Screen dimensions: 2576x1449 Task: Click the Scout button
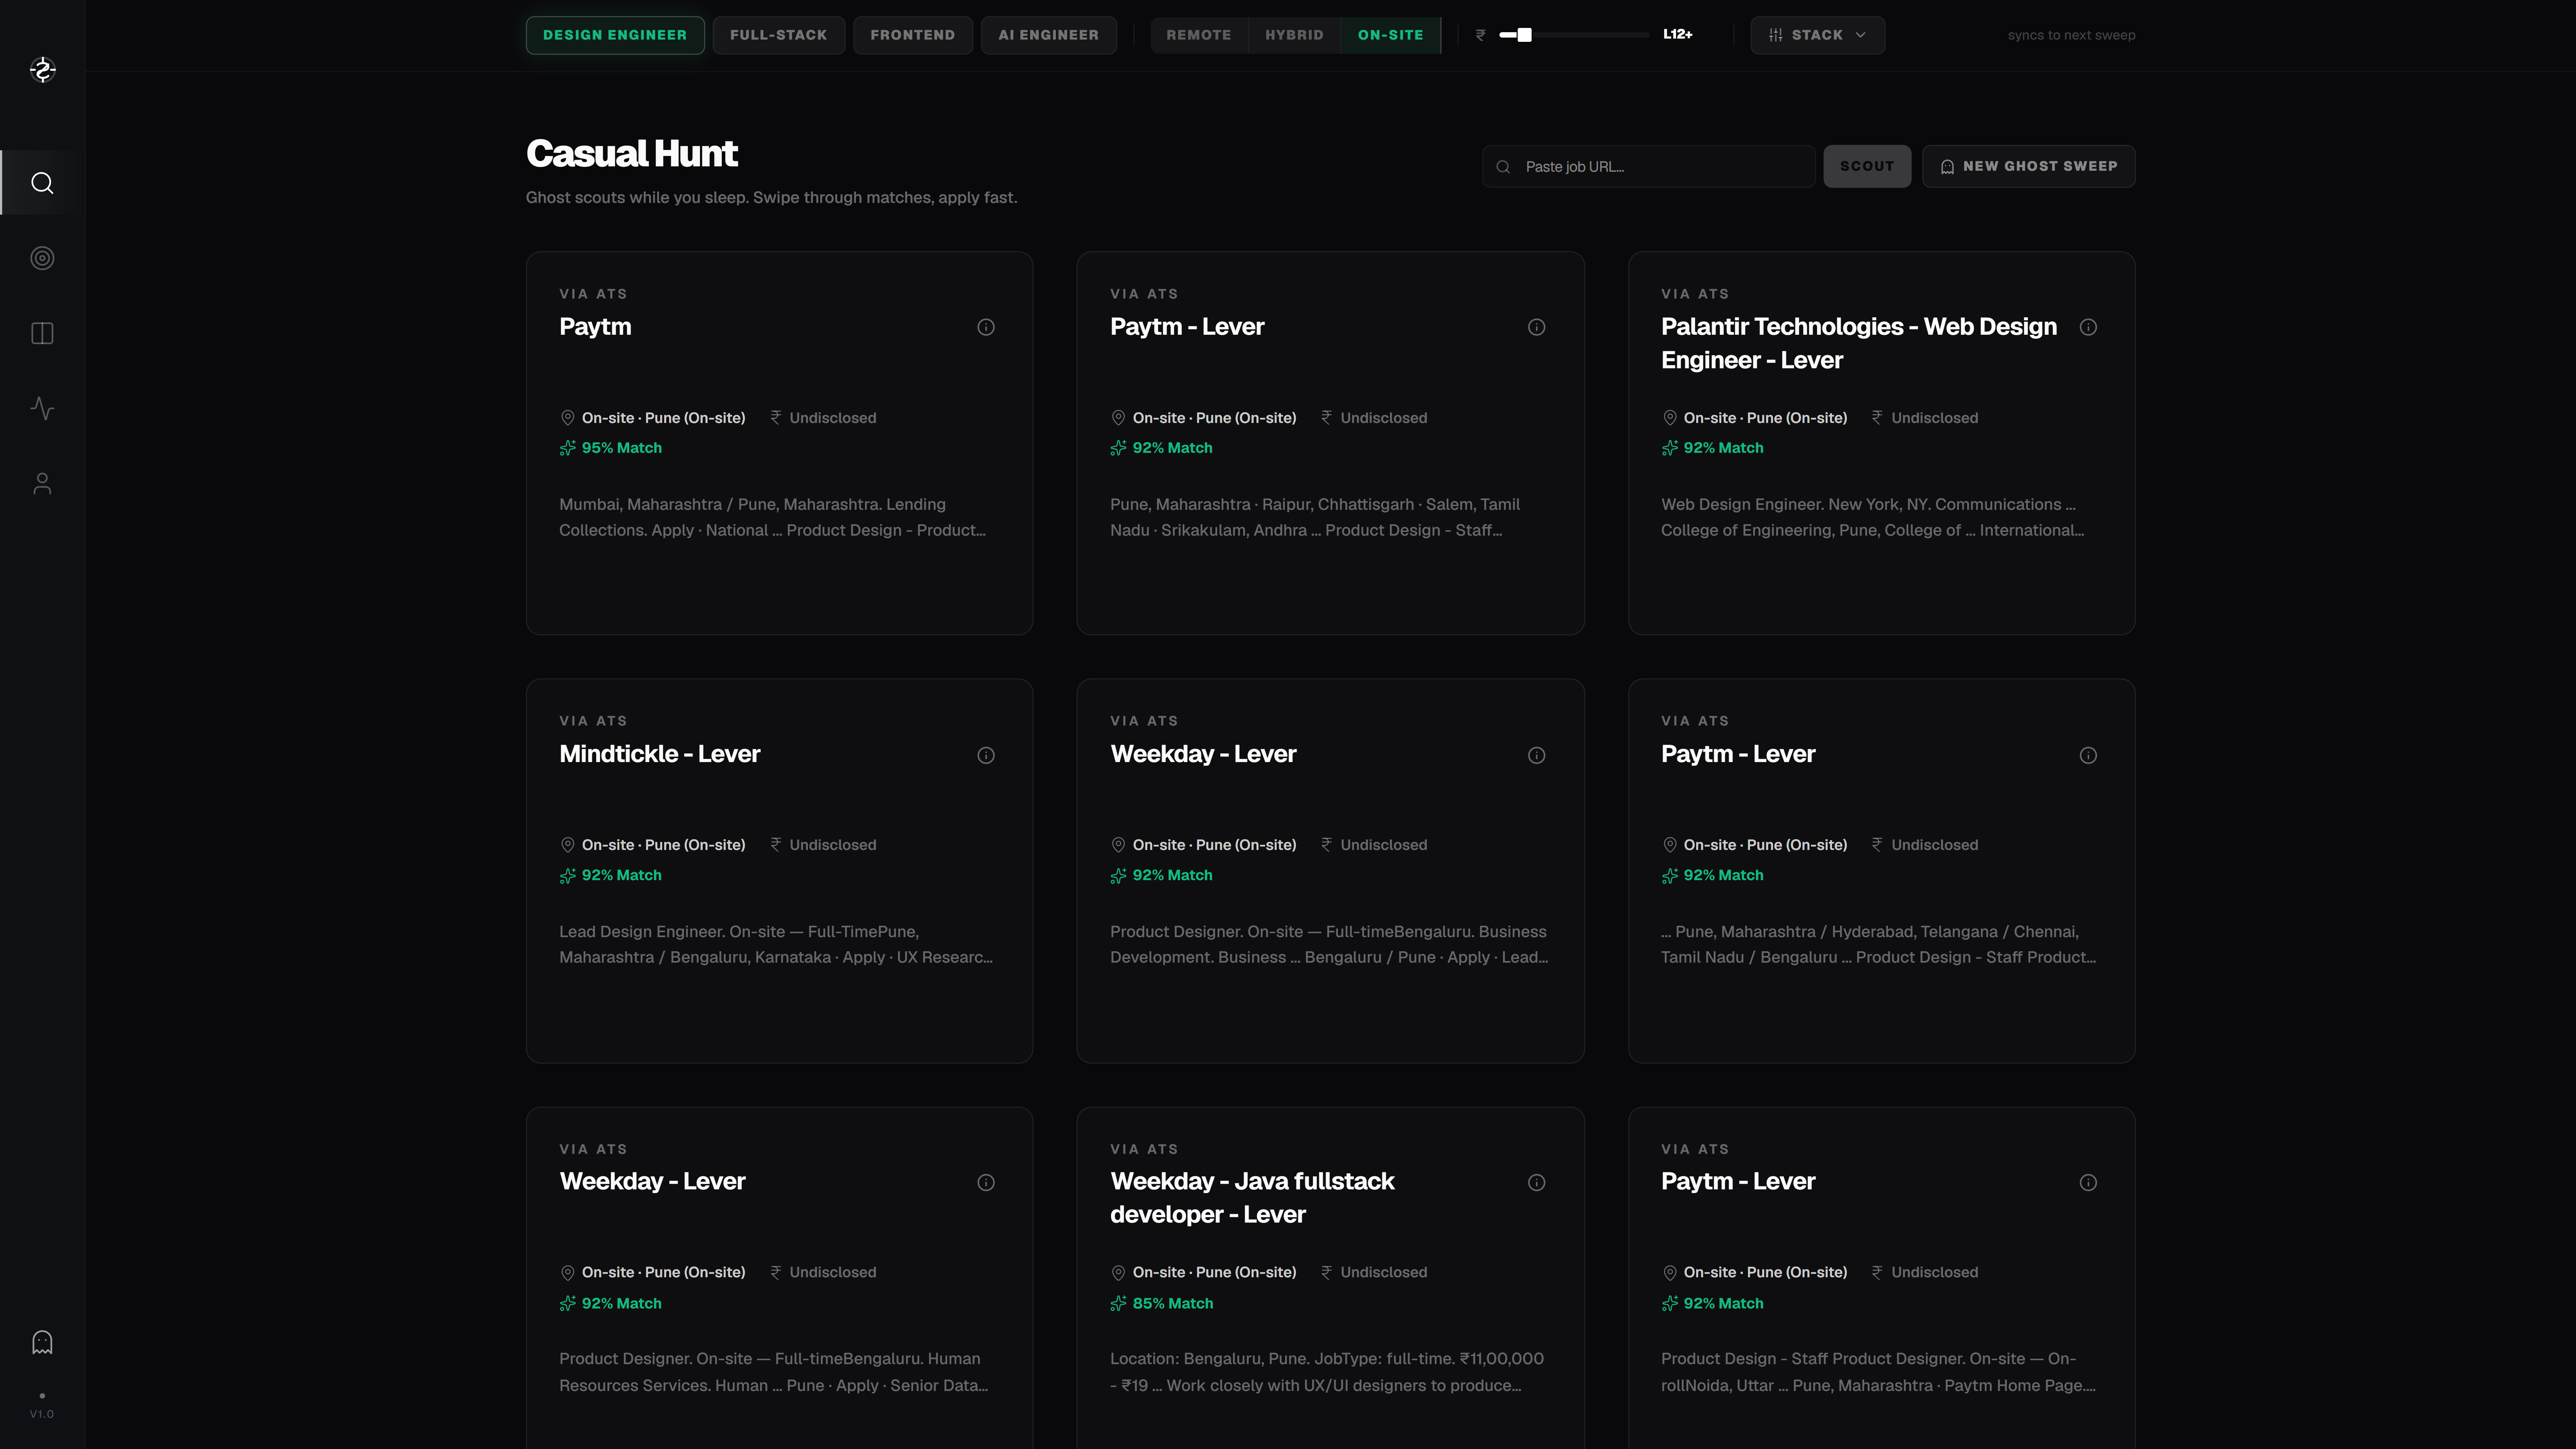[x=1867, y=166]
